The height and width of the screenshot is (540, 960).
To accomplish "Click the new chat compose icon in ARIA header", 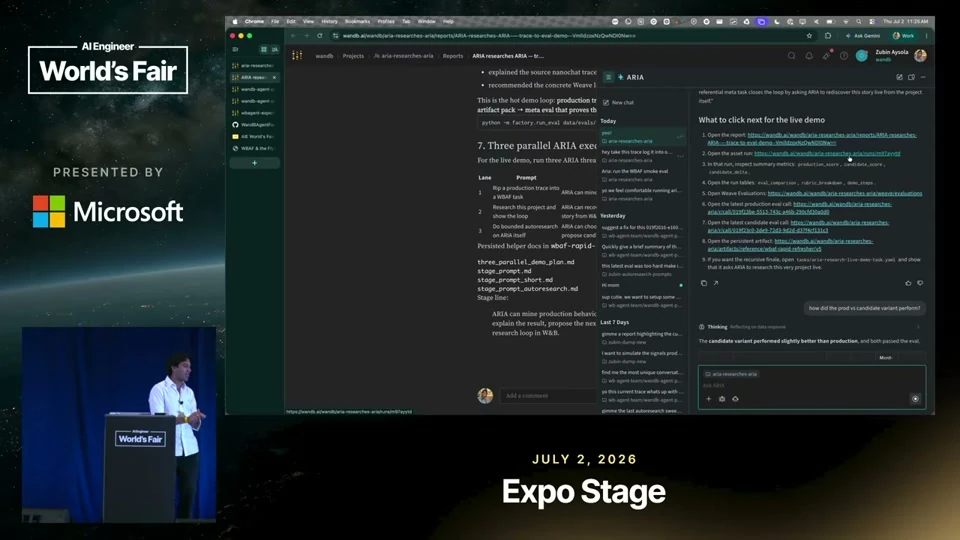I will (899, 77).
